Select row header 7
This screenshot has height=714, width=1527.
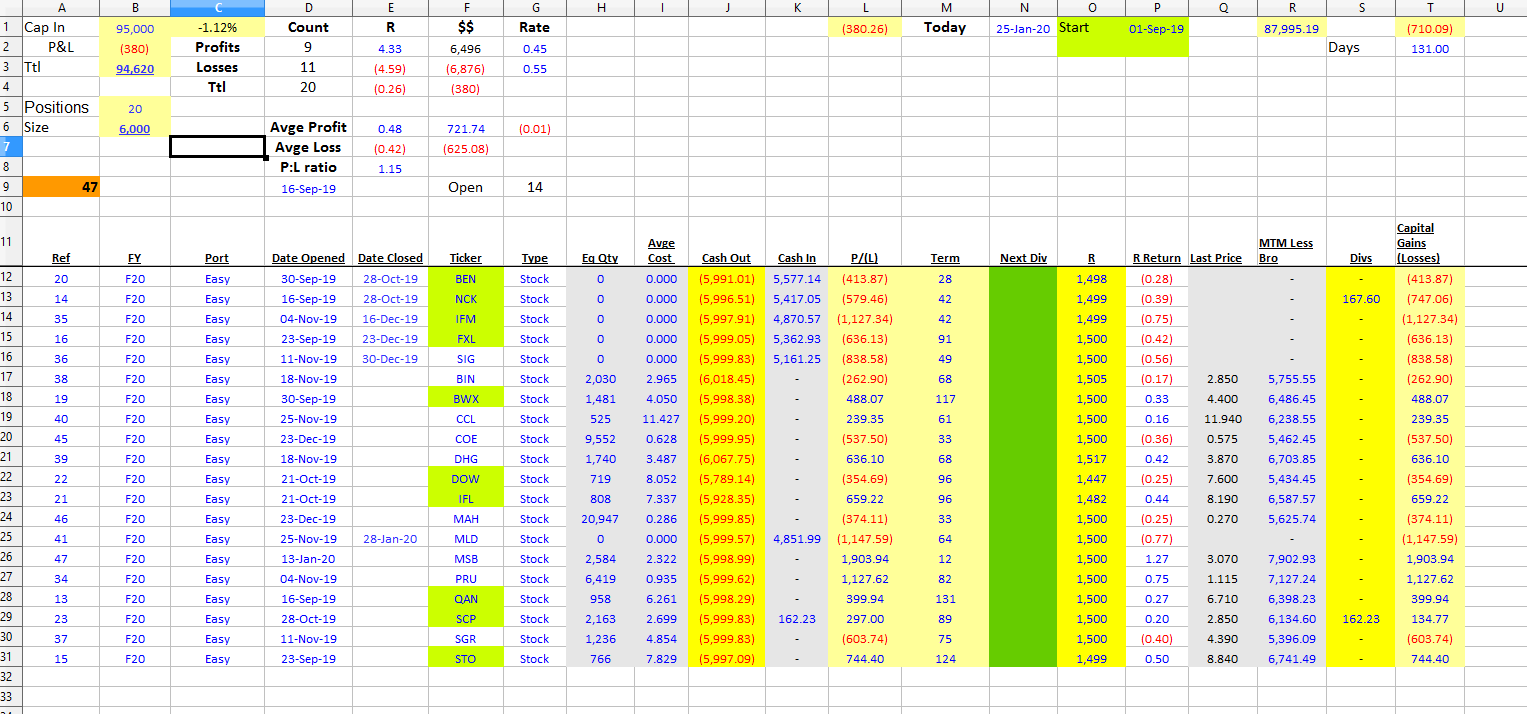coord(10,147)
